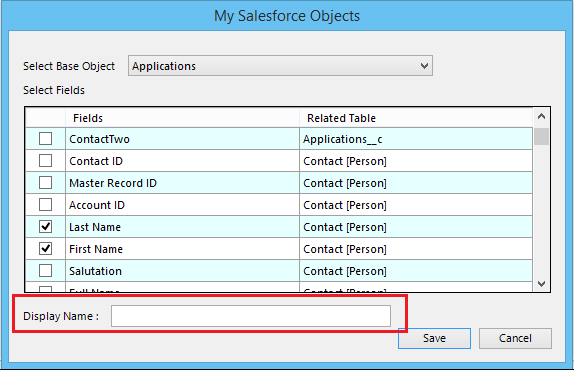Click Contact [Person] cell in Last Name row
Image resolution: width=574 pixels, height=370 pixels.
click(416, 227)
